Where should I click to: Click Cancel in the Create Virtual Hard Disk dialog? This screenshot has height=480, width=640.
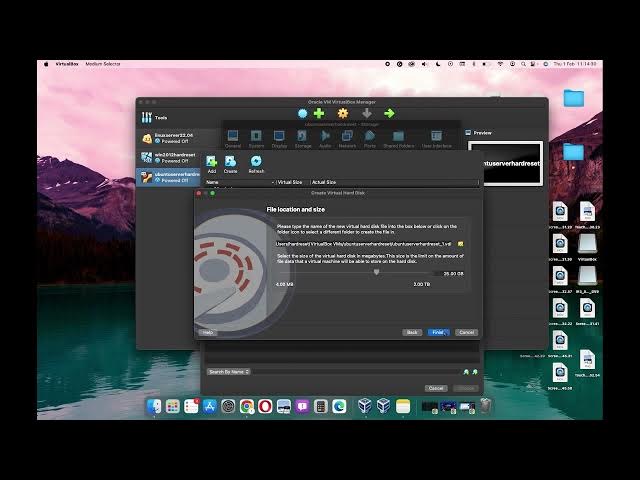[466, 332]
